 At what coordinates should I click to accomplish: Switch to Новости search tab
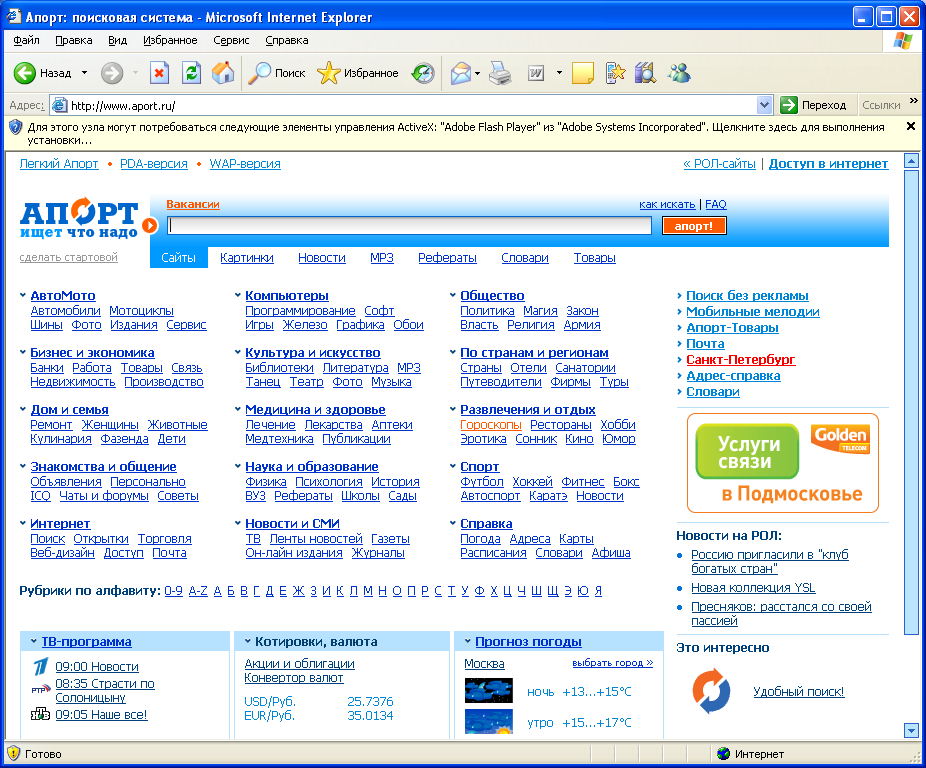tap(322, 258)
